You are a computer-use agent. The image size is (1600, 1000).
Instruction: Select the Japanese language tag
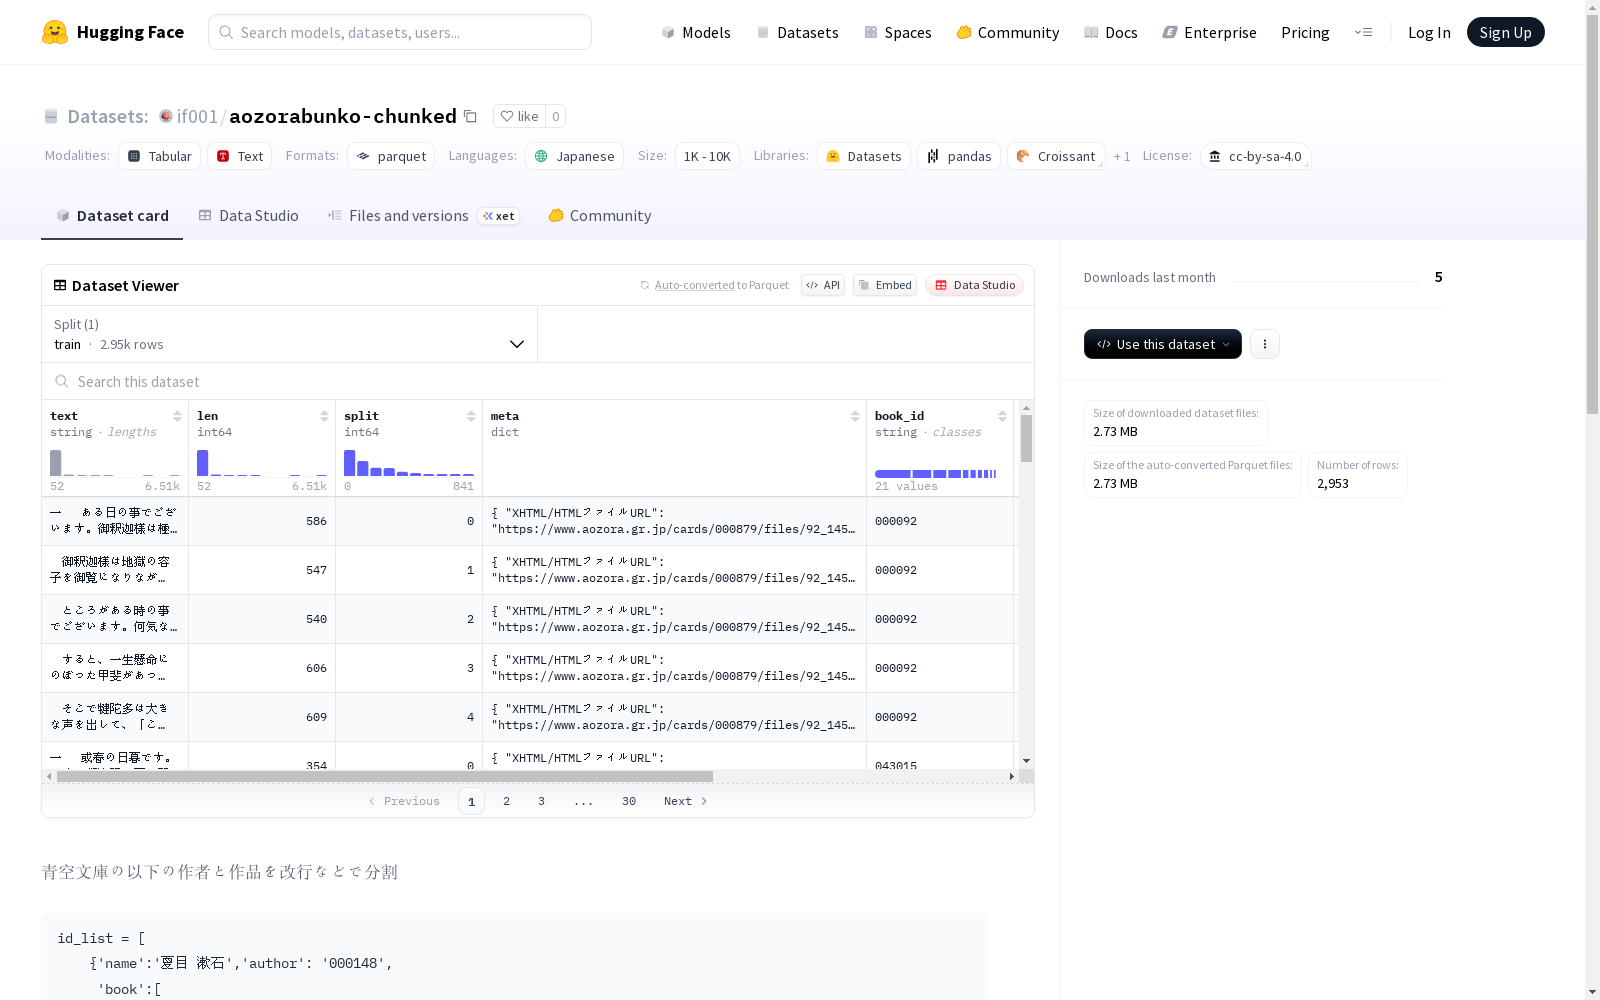pos(574,156)
